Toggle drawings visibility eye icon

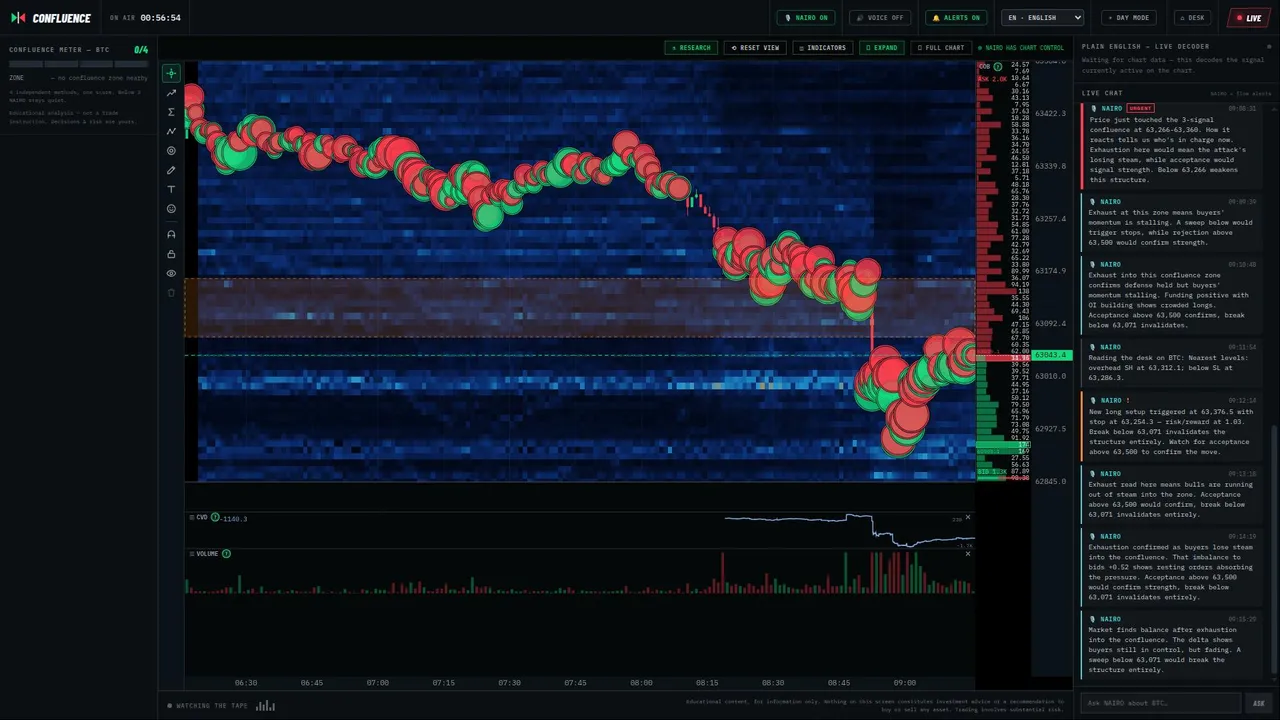tap(171, 273)
